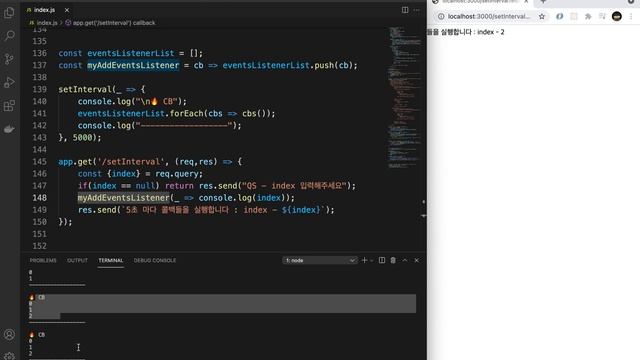Click the browser media control icon

point(602,16)
